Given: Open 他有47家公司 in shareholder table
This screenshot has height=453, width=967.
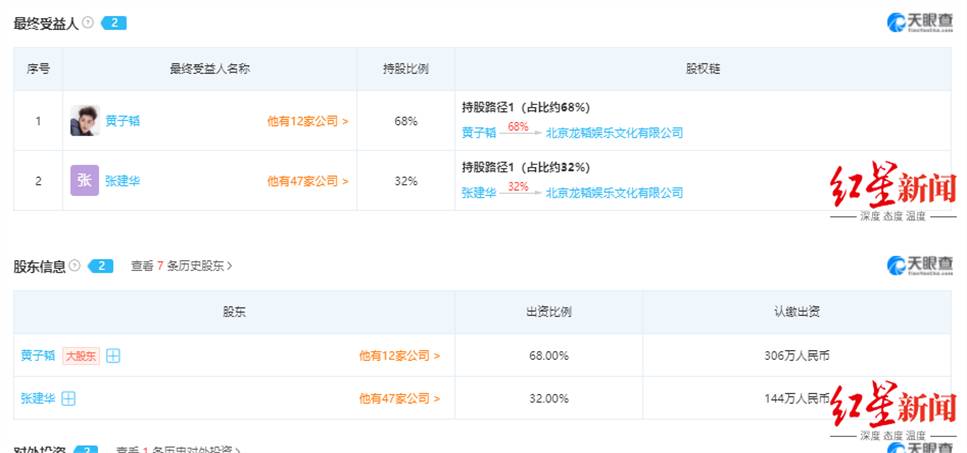Looking at the screenshot, I should [x=400, y=399].
